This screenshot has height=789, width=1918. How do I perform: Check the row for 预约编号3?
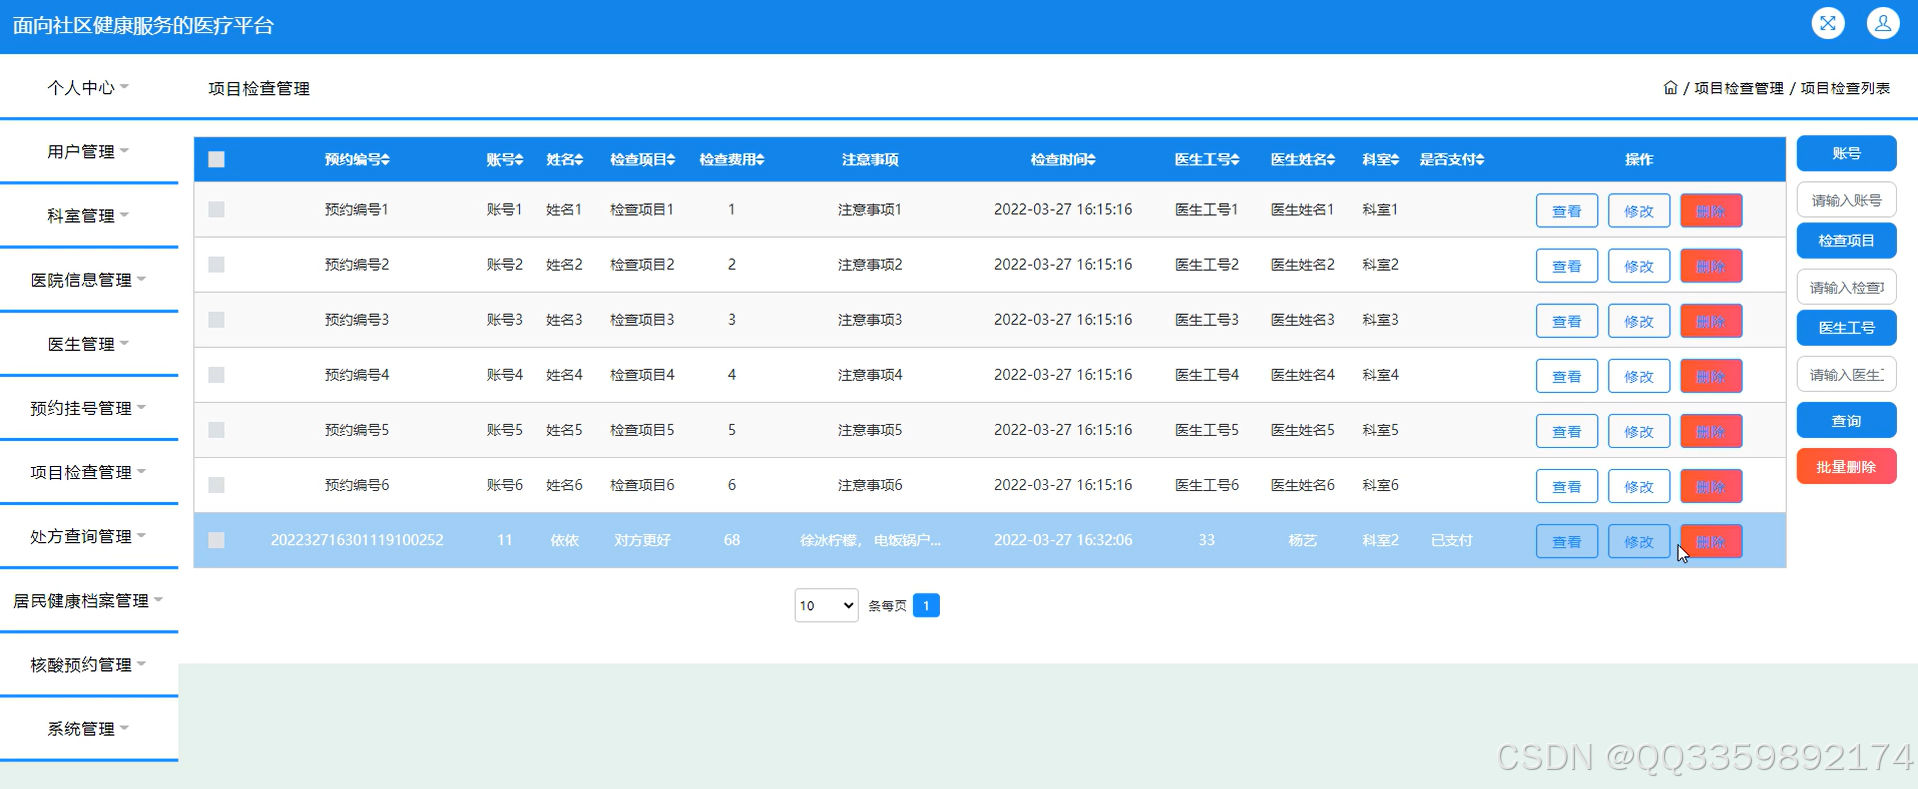(216, 320)
